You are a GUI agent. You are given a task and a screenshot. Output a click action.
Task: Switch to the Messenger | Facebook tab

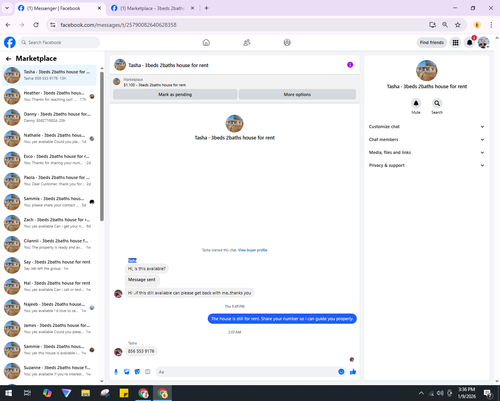coord(60,8)
